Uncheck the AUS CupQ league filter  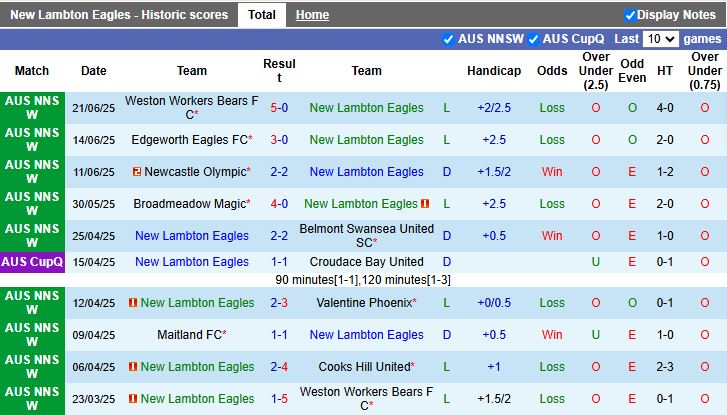pos(533,39)
